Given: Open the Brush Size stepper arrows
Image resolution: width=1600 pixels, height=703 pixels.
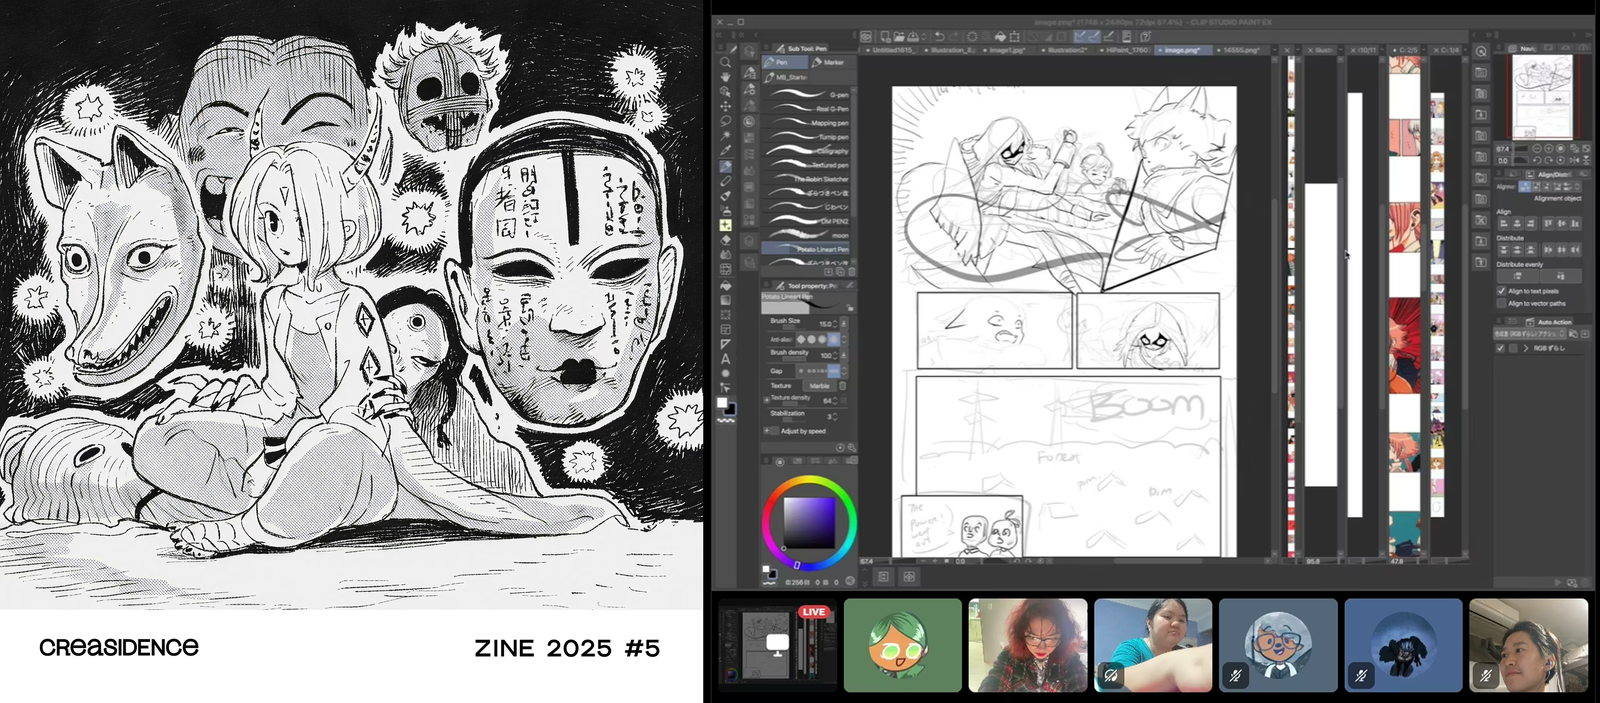Looking at the screenshot, I should [x=843, y=323].
